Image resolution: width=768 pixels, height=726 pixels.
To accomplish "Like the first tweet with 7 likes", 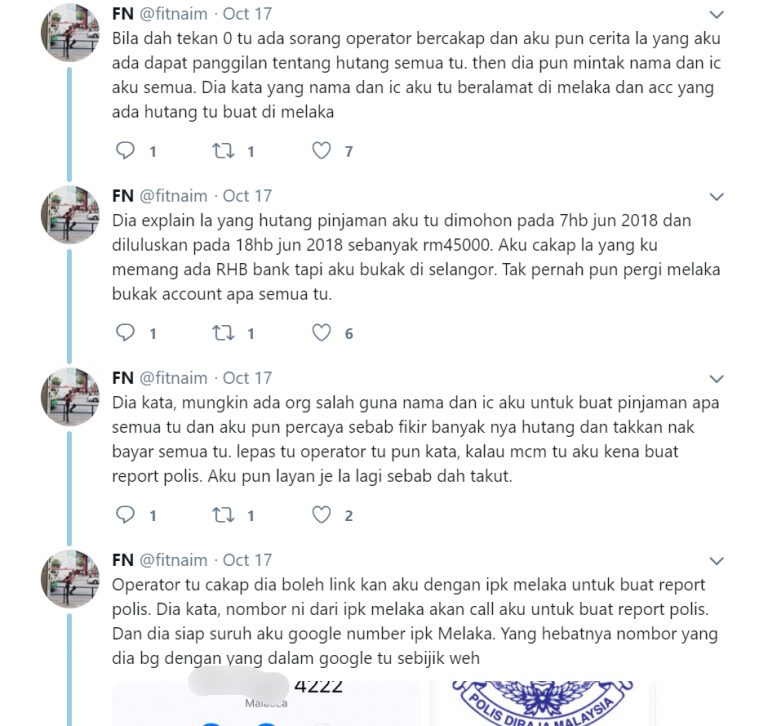I will pos(321,150).
